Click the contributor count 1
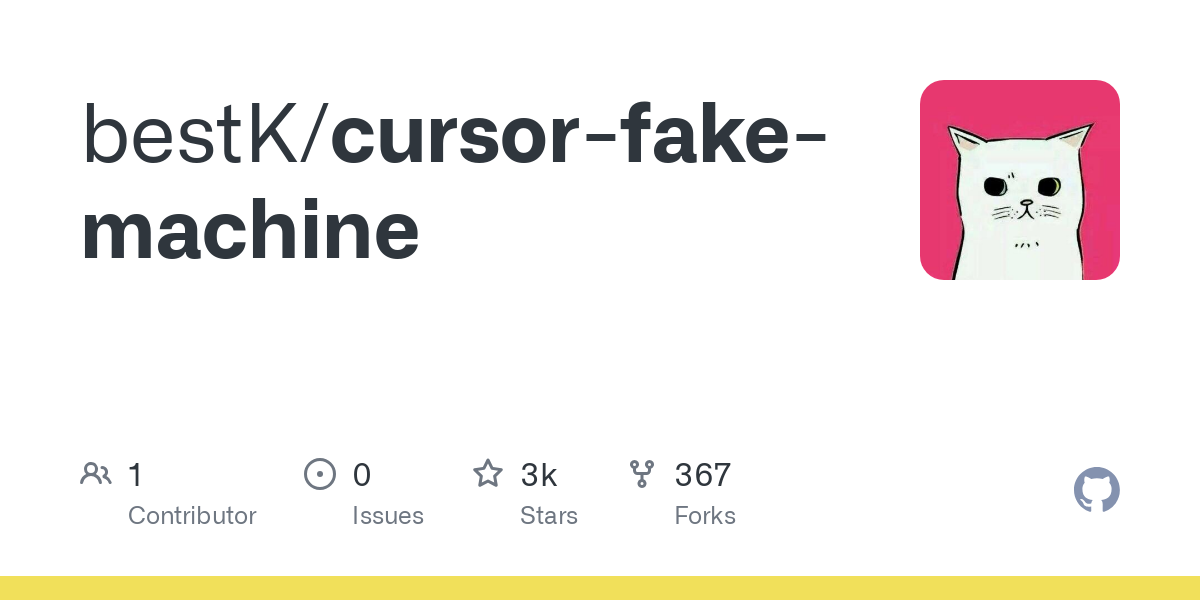The image size is (1200, 600). (135, 475)
